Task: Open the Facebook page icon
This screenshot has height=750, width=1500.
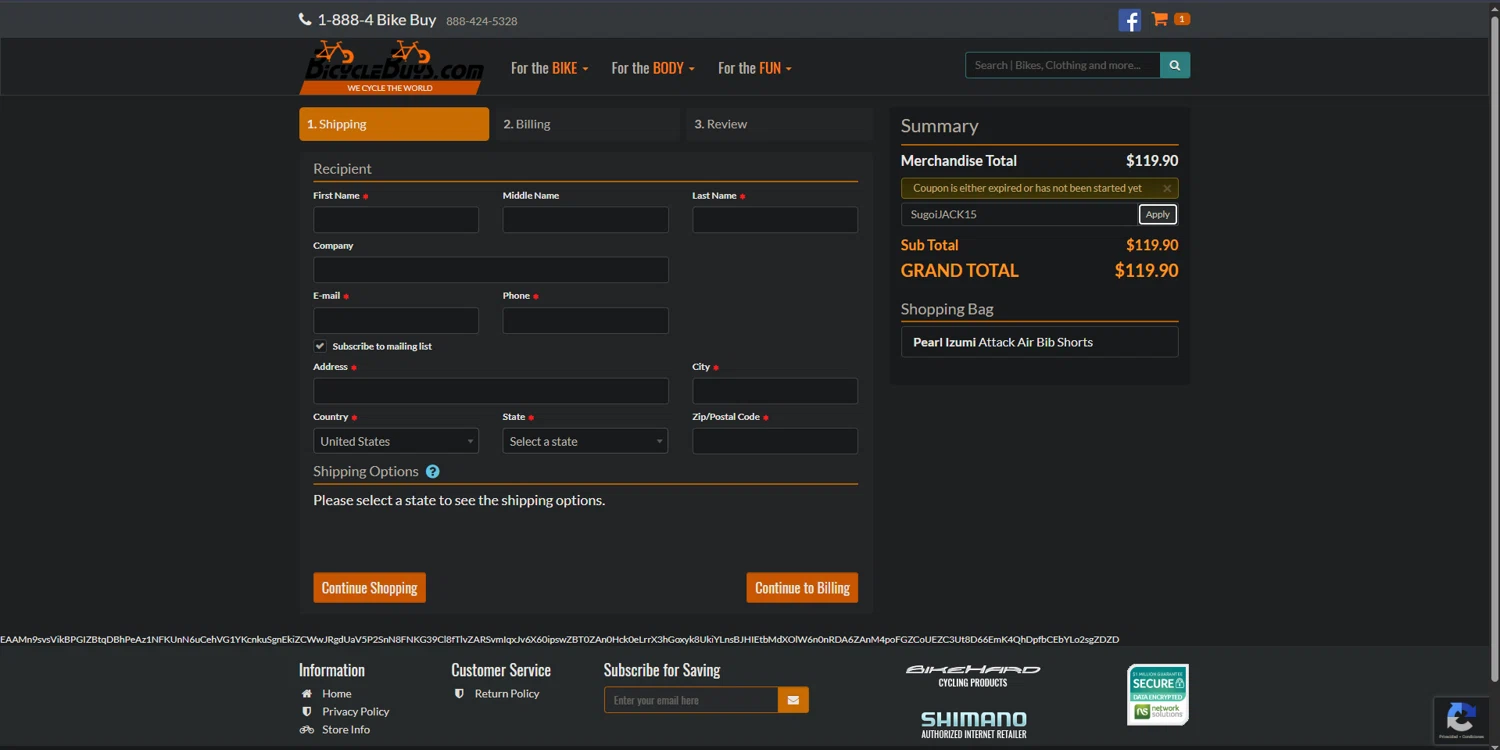Action: click(1129, 20)
